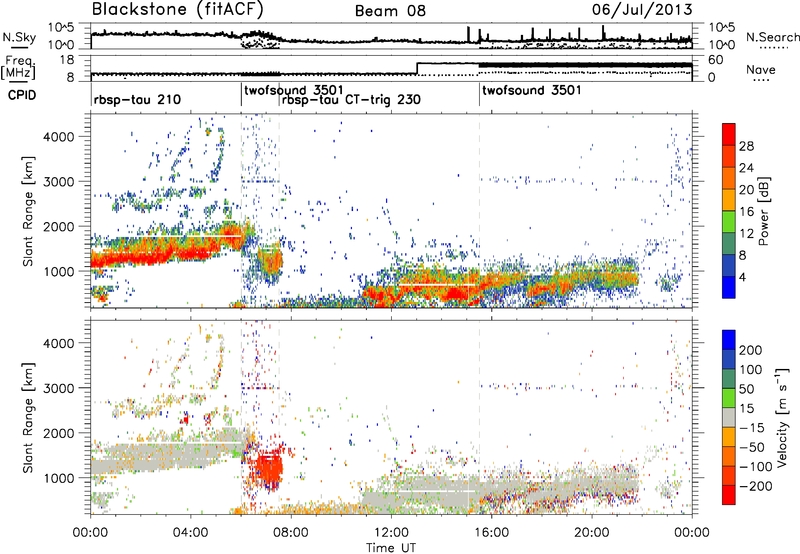Viewport: 800px width, 554px height.
Task: Click the solid line sample under N.Sky
Action: pyautogui.click(x=19, y=48)
